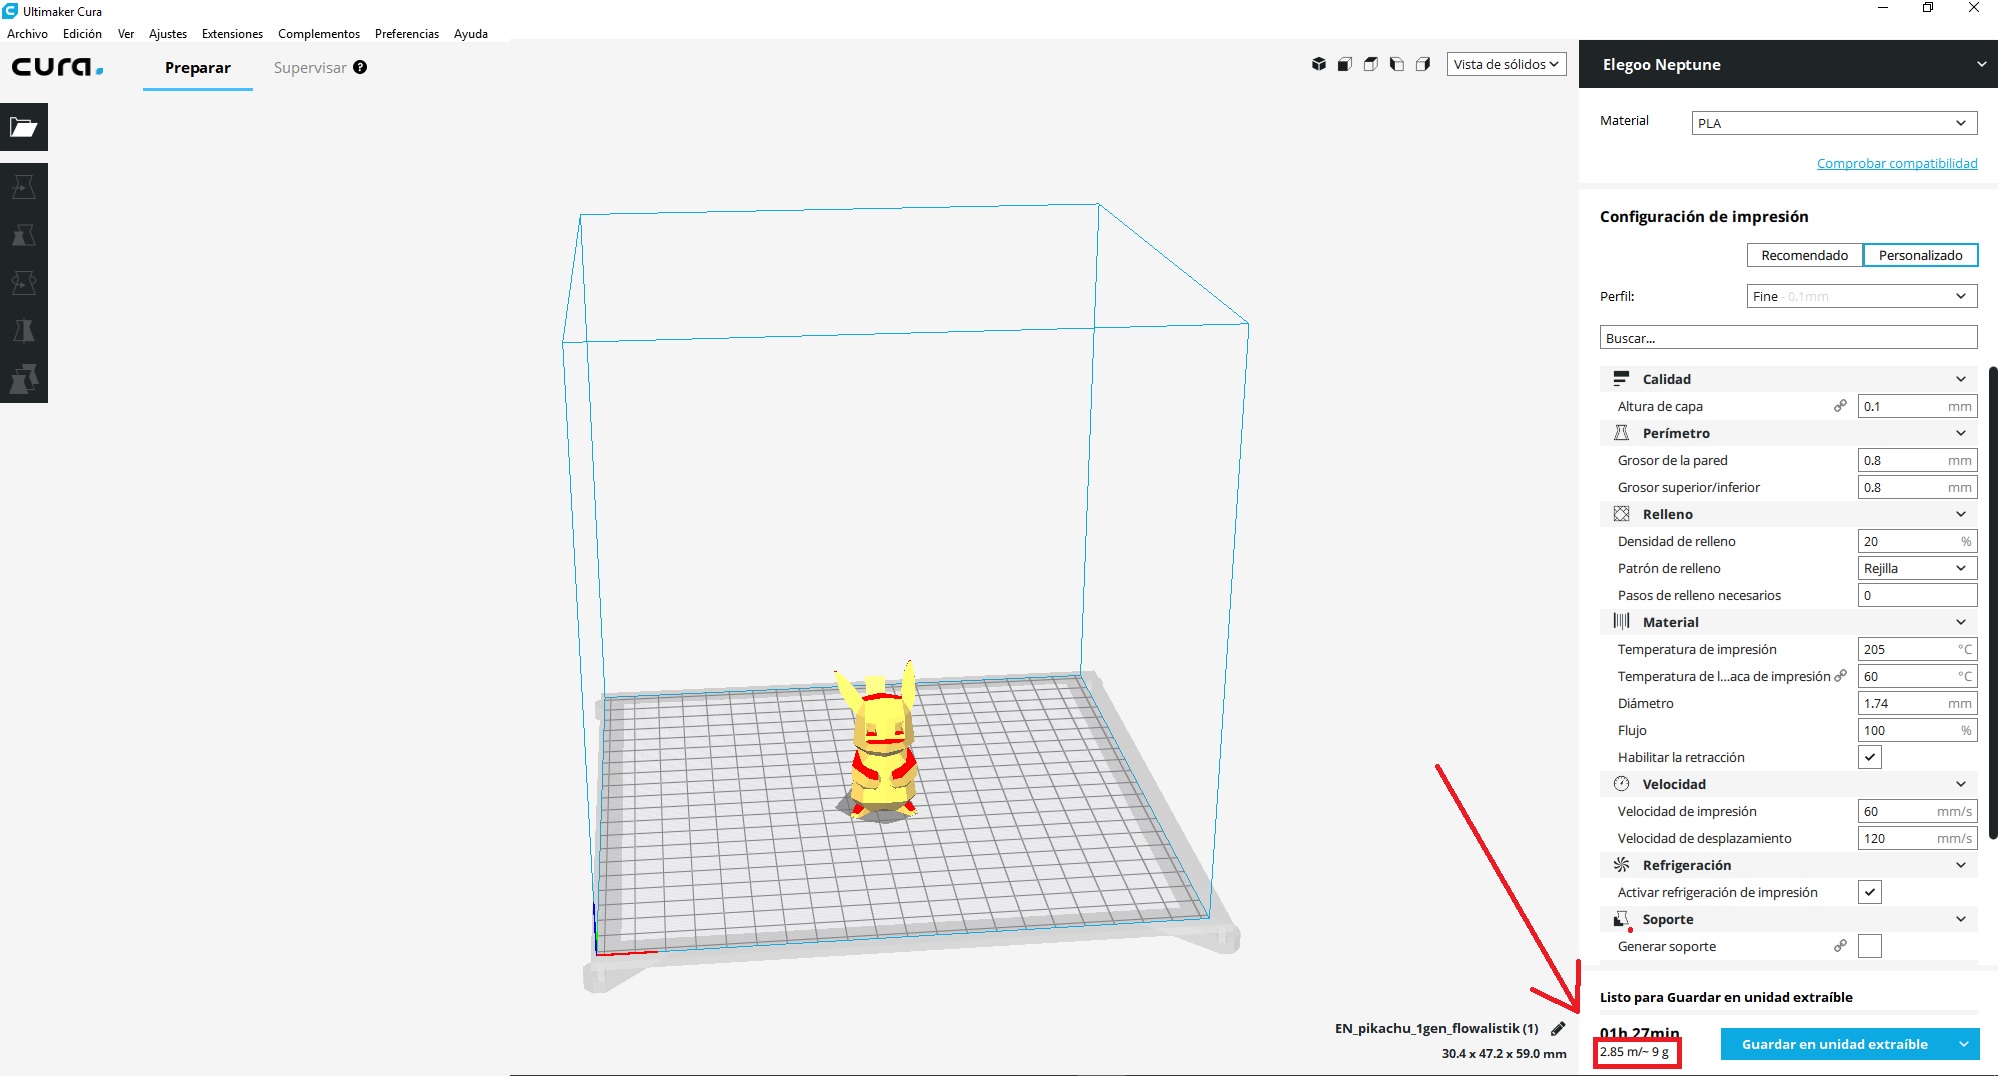Screen dimensions: 1998x1076
Task: Disable the Habilitar la retracción checkbox
Action: [1870, 757]
